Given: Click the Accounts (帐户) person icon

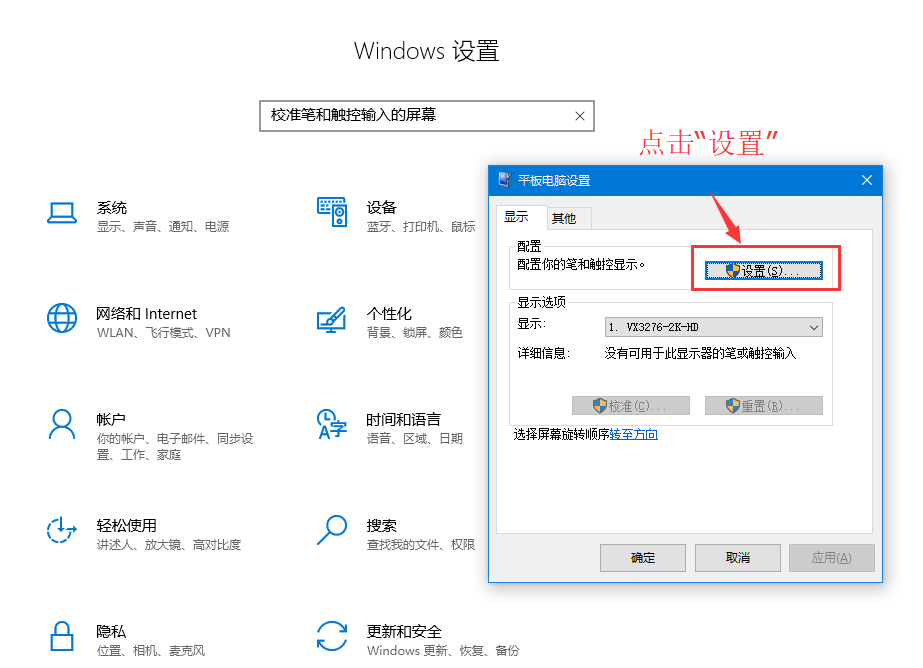Looking at the screenshot, I should [62, 424].
